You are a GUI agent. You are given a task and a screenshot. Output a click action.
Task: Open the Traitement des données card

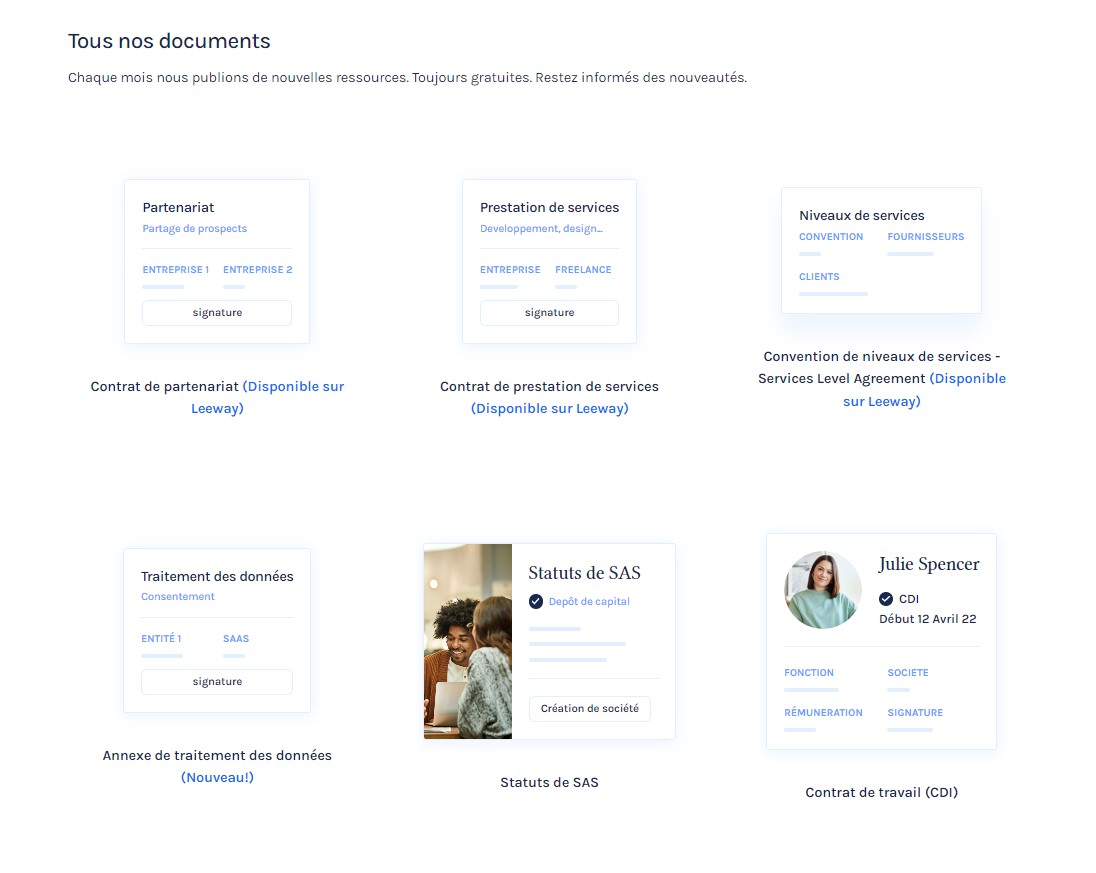click(216, 630)
